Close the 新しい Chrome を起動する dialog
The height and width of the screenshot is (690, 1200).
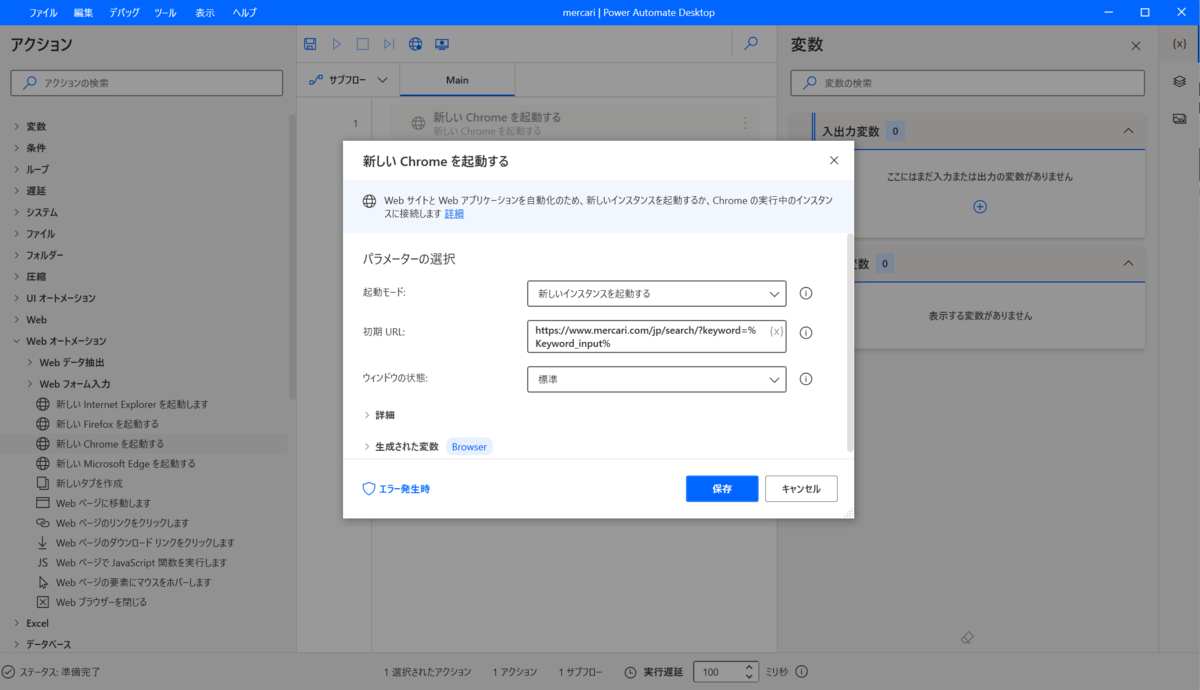[834, 160]
